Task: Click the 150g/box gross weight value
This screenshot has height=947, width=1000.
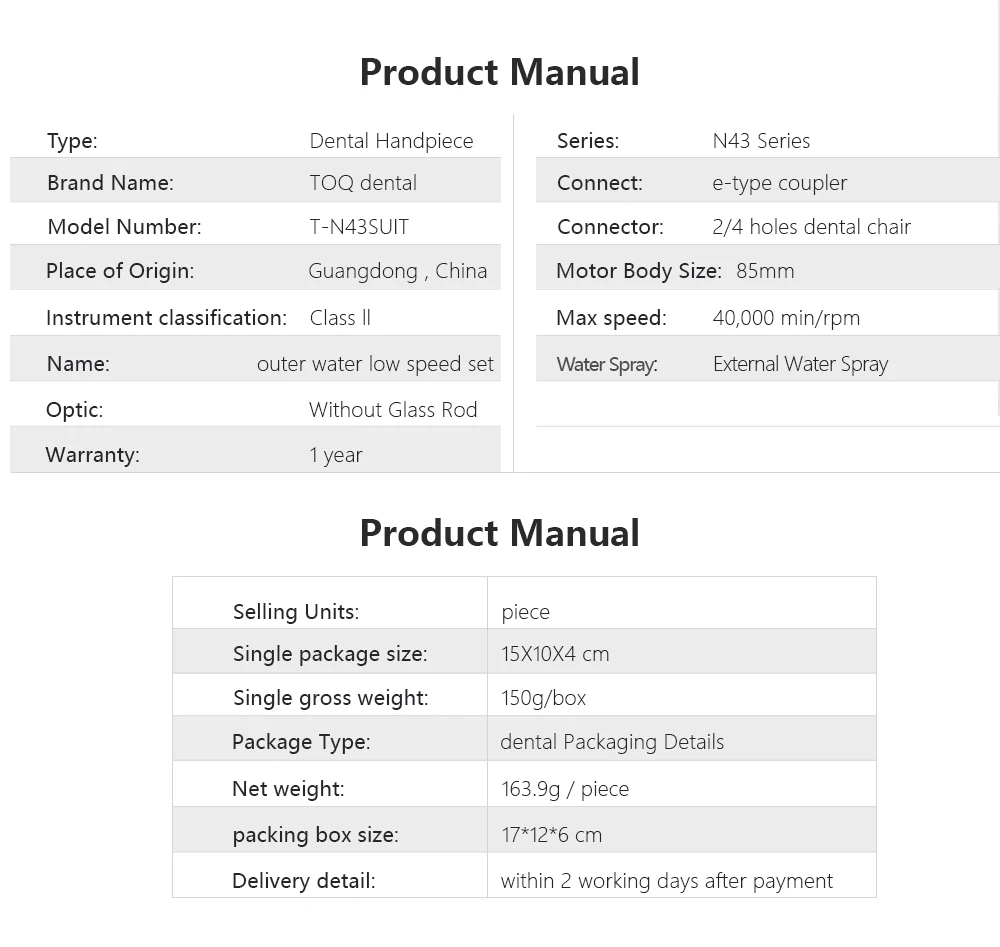Action: pyautogui.click(x=543, y=698)
